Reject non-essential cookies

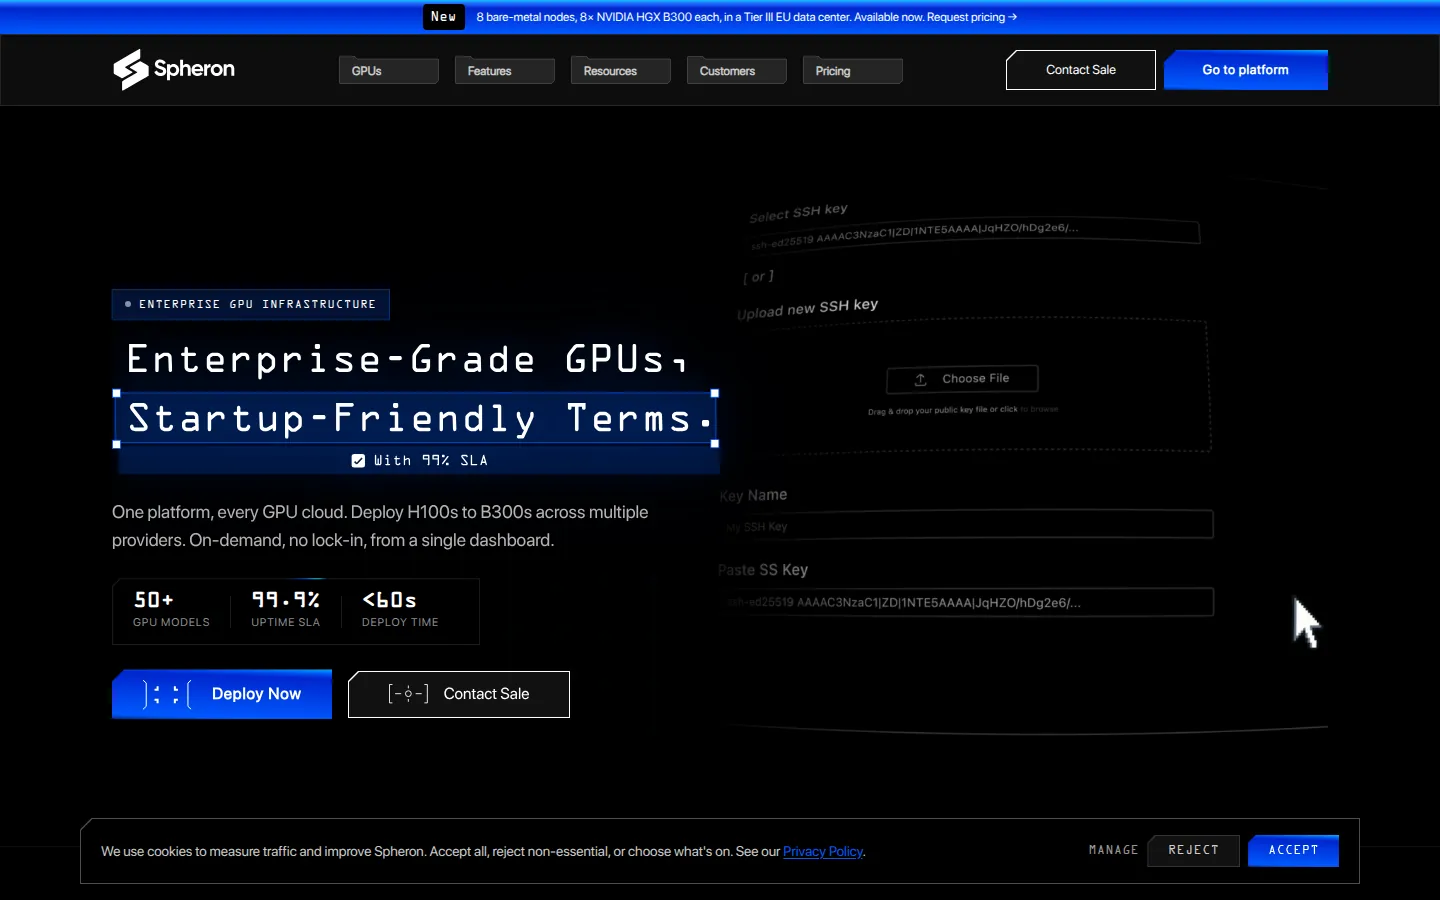click(1194, 850)
